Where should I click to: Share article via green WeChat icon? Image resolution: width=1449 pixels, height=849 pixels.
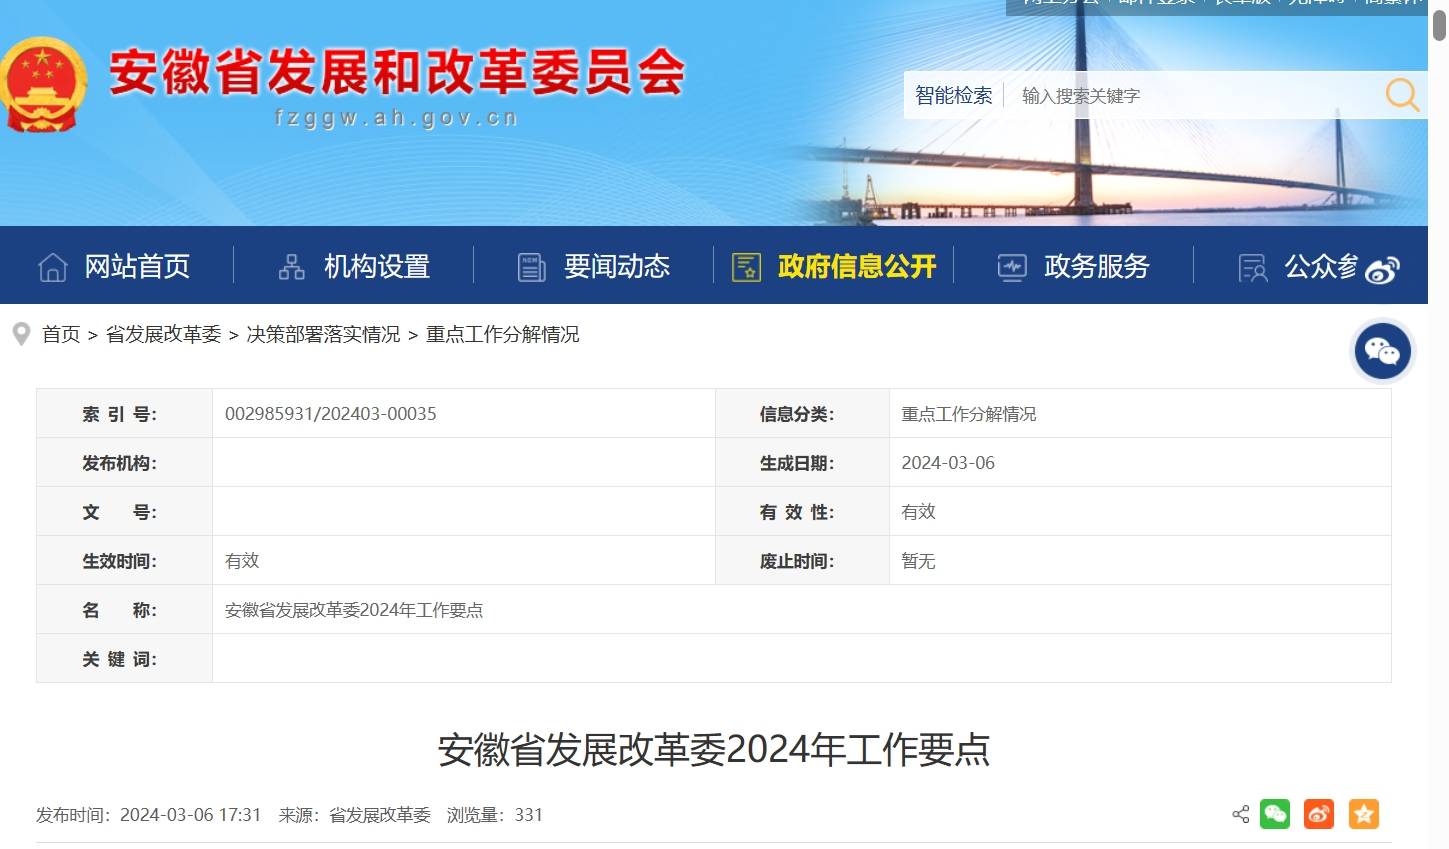pyautogui.click(x=1275, y=814)
